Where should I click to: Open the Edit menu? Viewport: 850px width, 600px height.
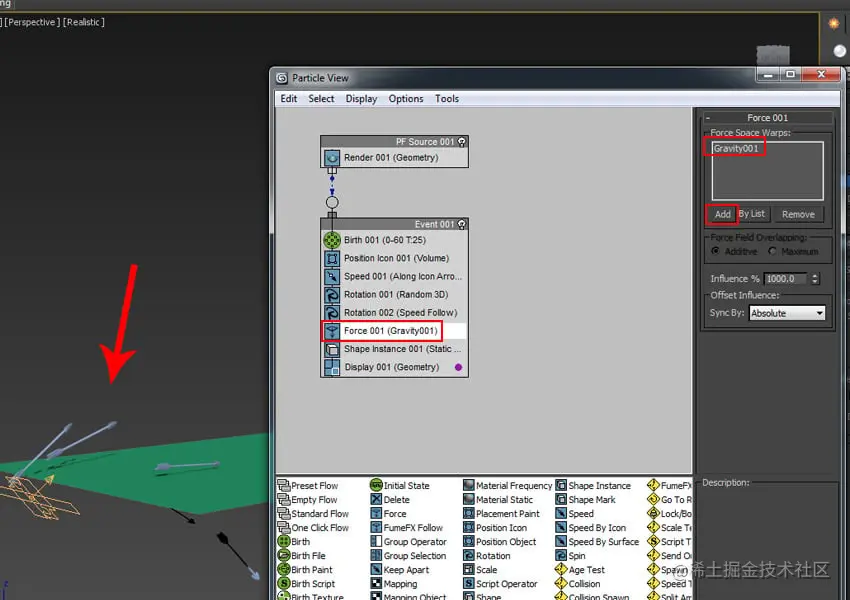click(288, 99)
